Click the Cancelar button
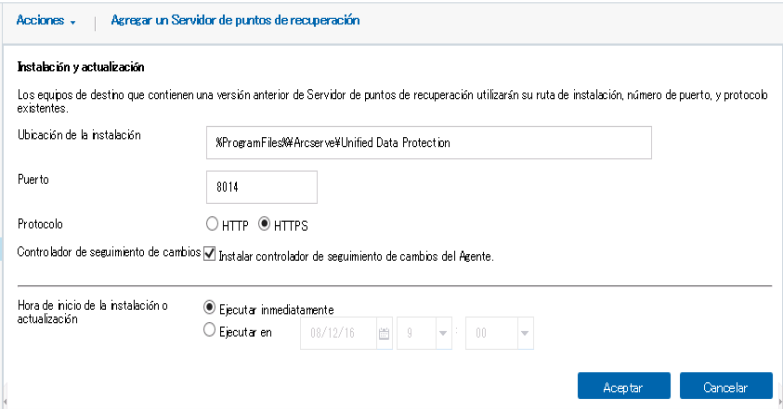The width and height of the screenshot is (783, 409). [x=726, y=386]
